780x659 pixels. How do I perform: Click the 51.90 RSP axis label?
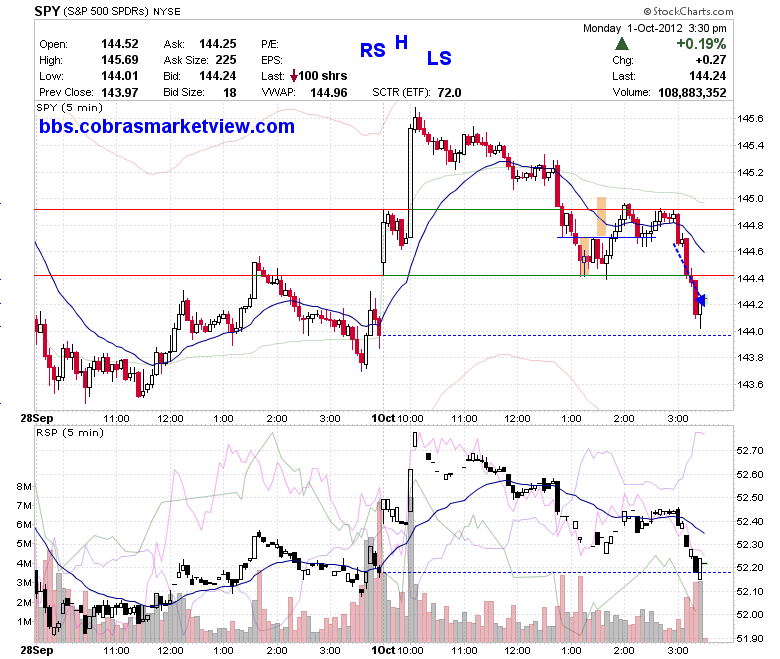pos(750,638)
